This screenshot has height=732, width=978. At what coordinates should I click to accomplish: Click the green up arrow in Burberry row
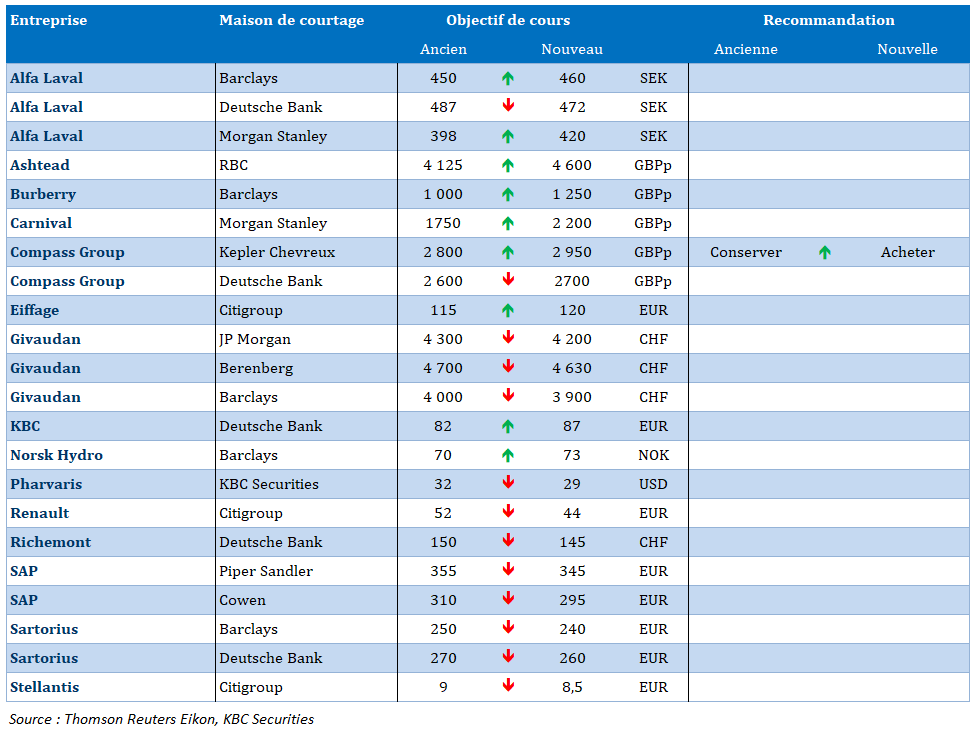click(x=508, y=194)
